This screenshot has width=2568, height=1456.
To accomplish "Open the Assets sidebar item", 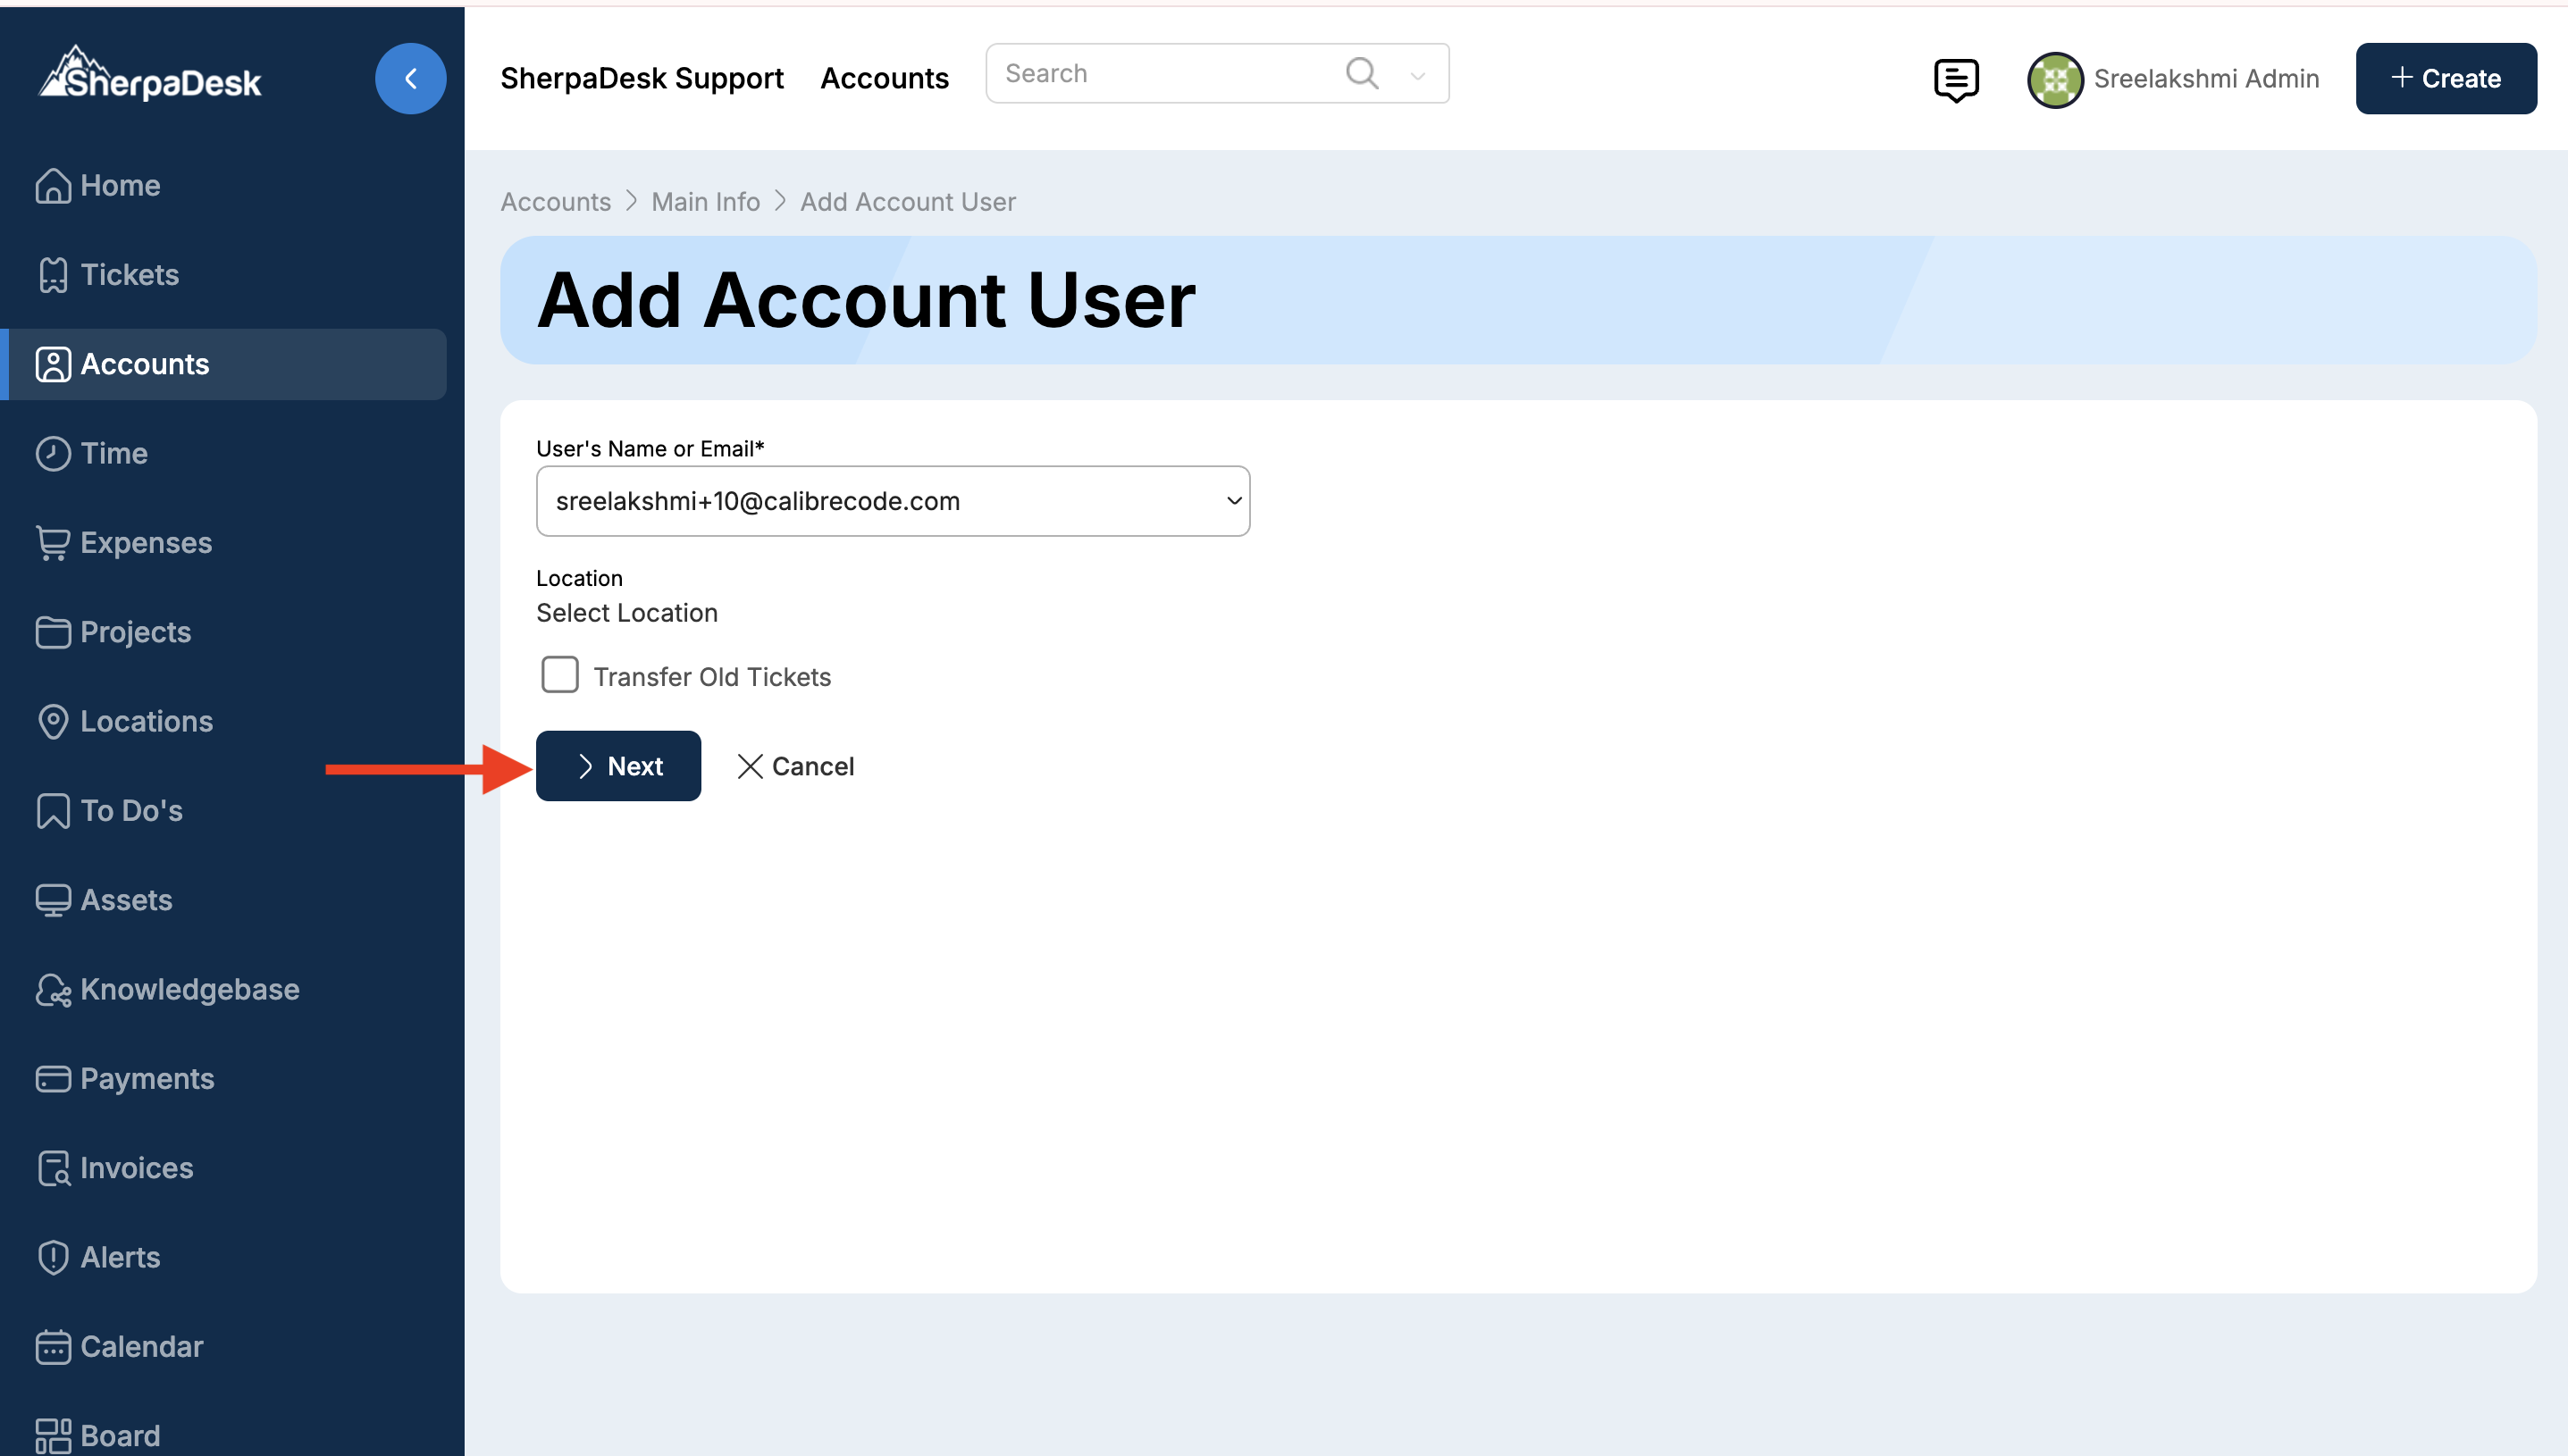I will coord(126,900).
